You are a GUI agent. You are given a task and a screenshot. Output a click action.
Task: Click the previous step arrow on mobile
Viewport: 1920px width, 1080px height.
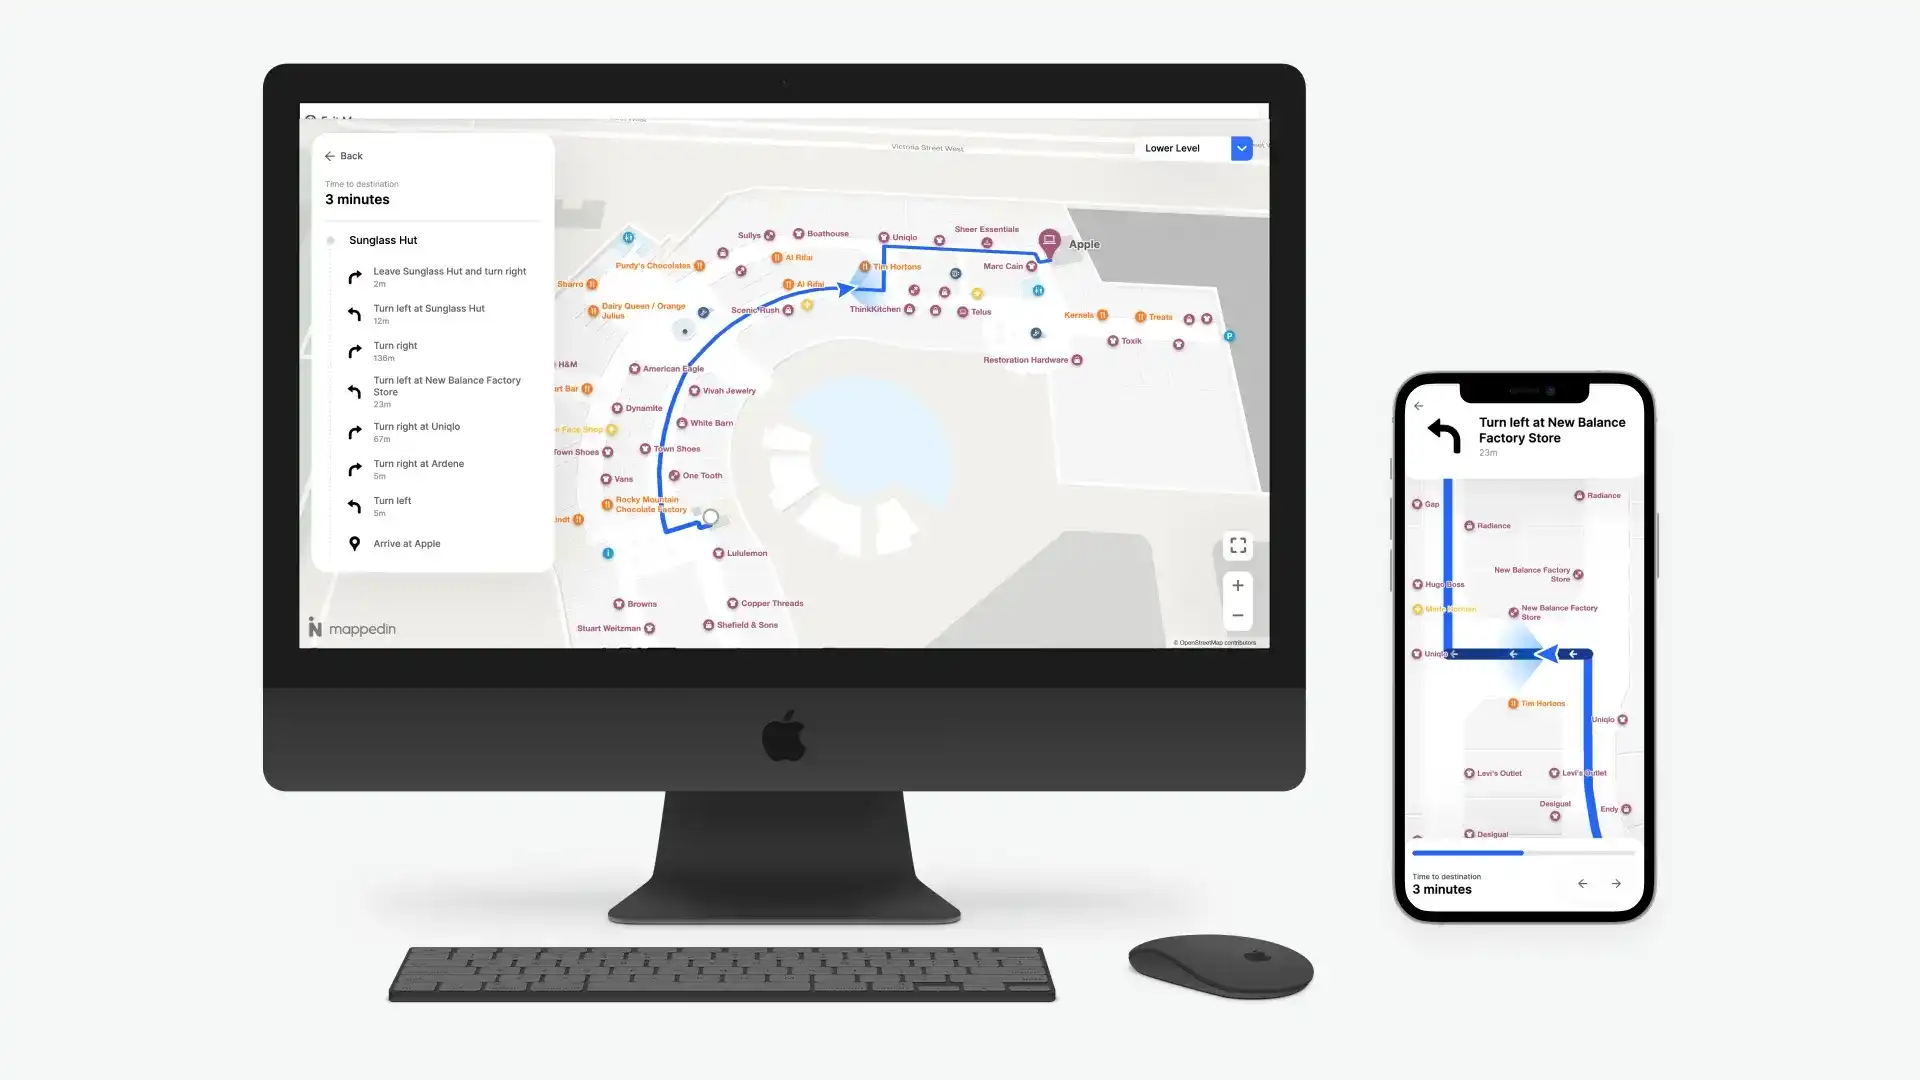1581,884
